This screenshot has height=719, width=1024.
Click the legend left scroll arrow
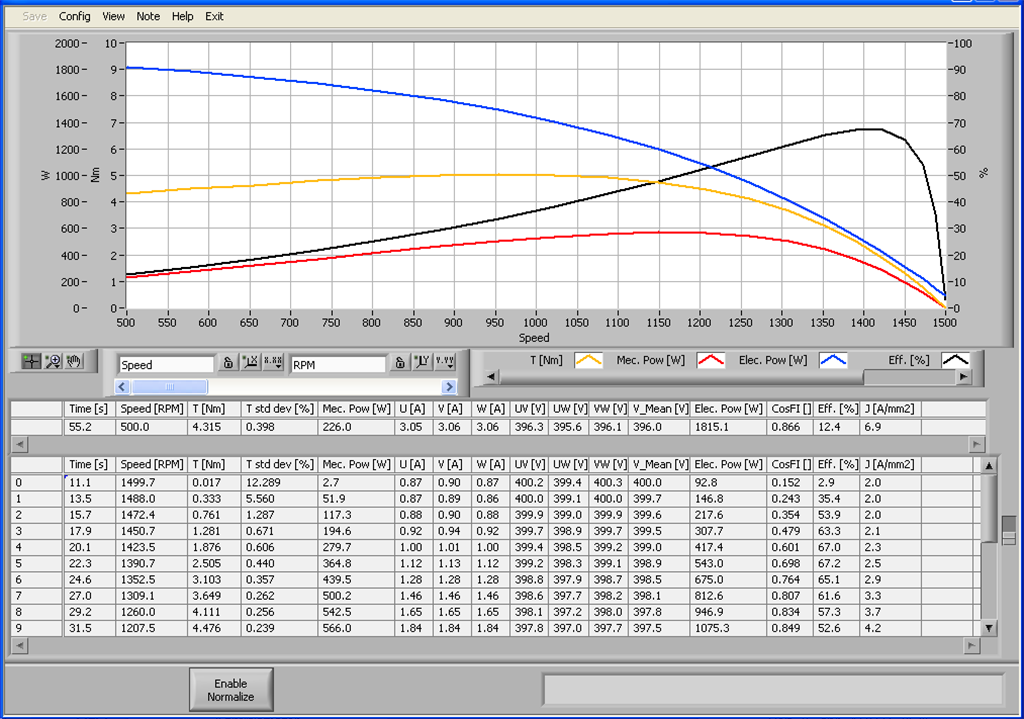point(491,375)
